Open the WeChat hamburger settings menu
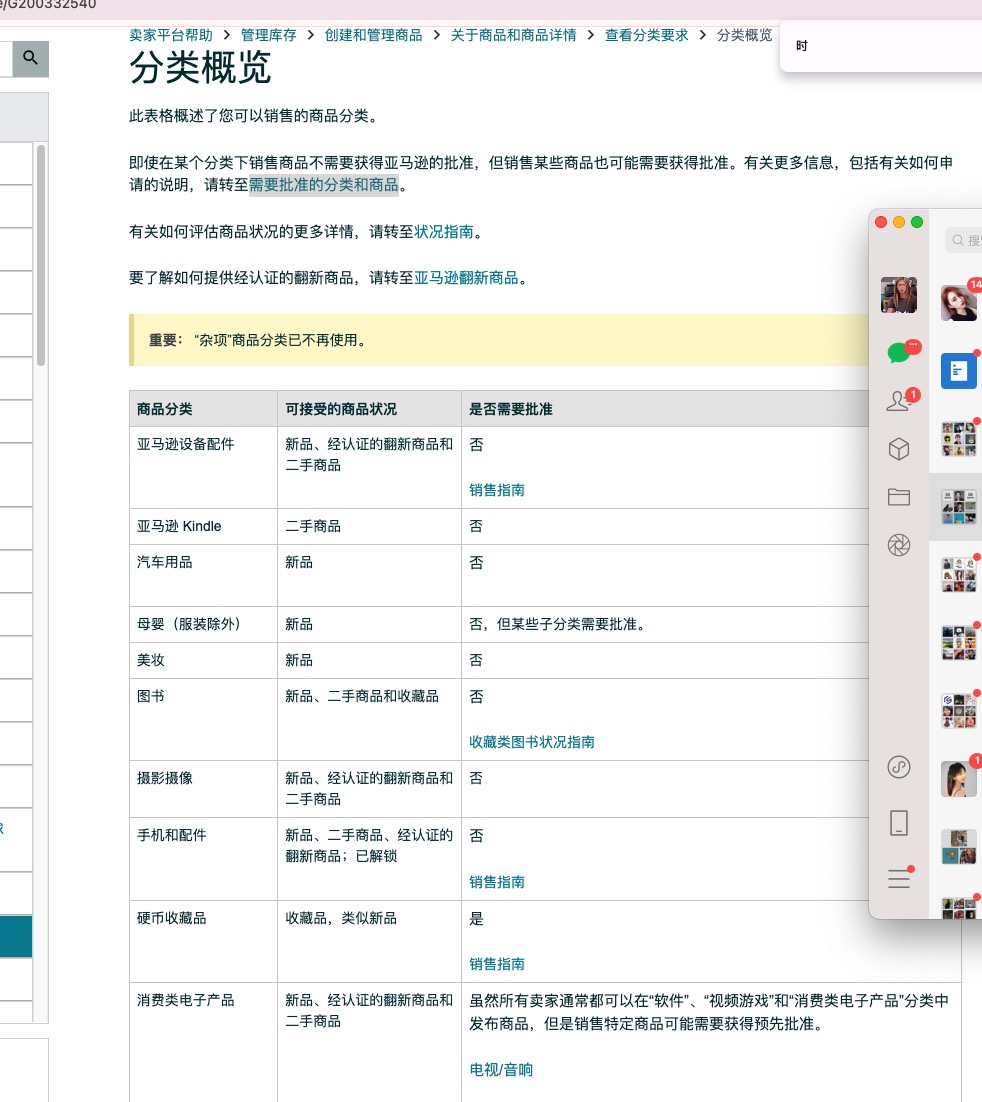Image resolution: width=982 pixels, height=1102 pixels. click(899, 879)
